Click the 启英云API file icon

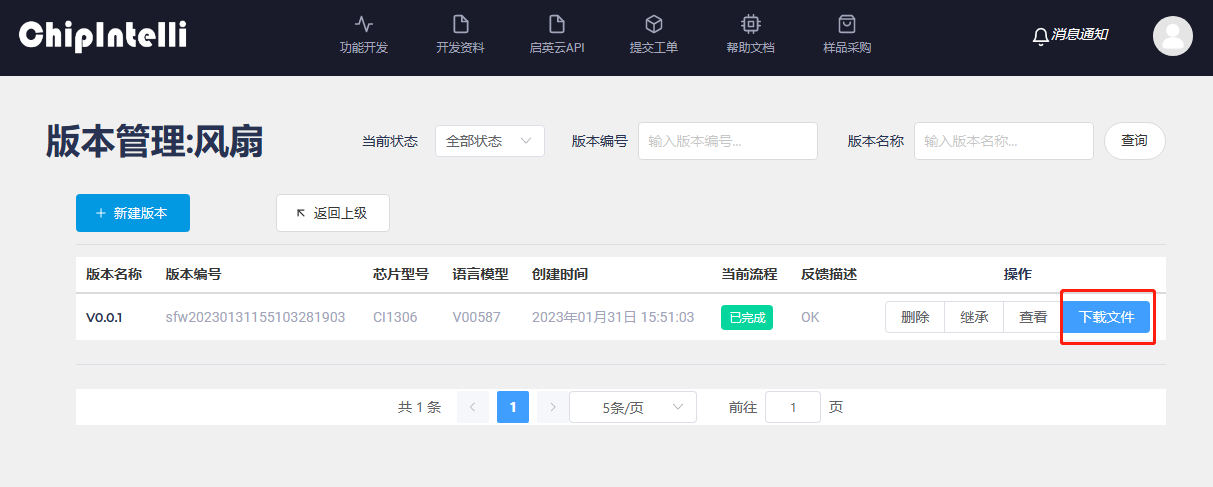point(557,24)
